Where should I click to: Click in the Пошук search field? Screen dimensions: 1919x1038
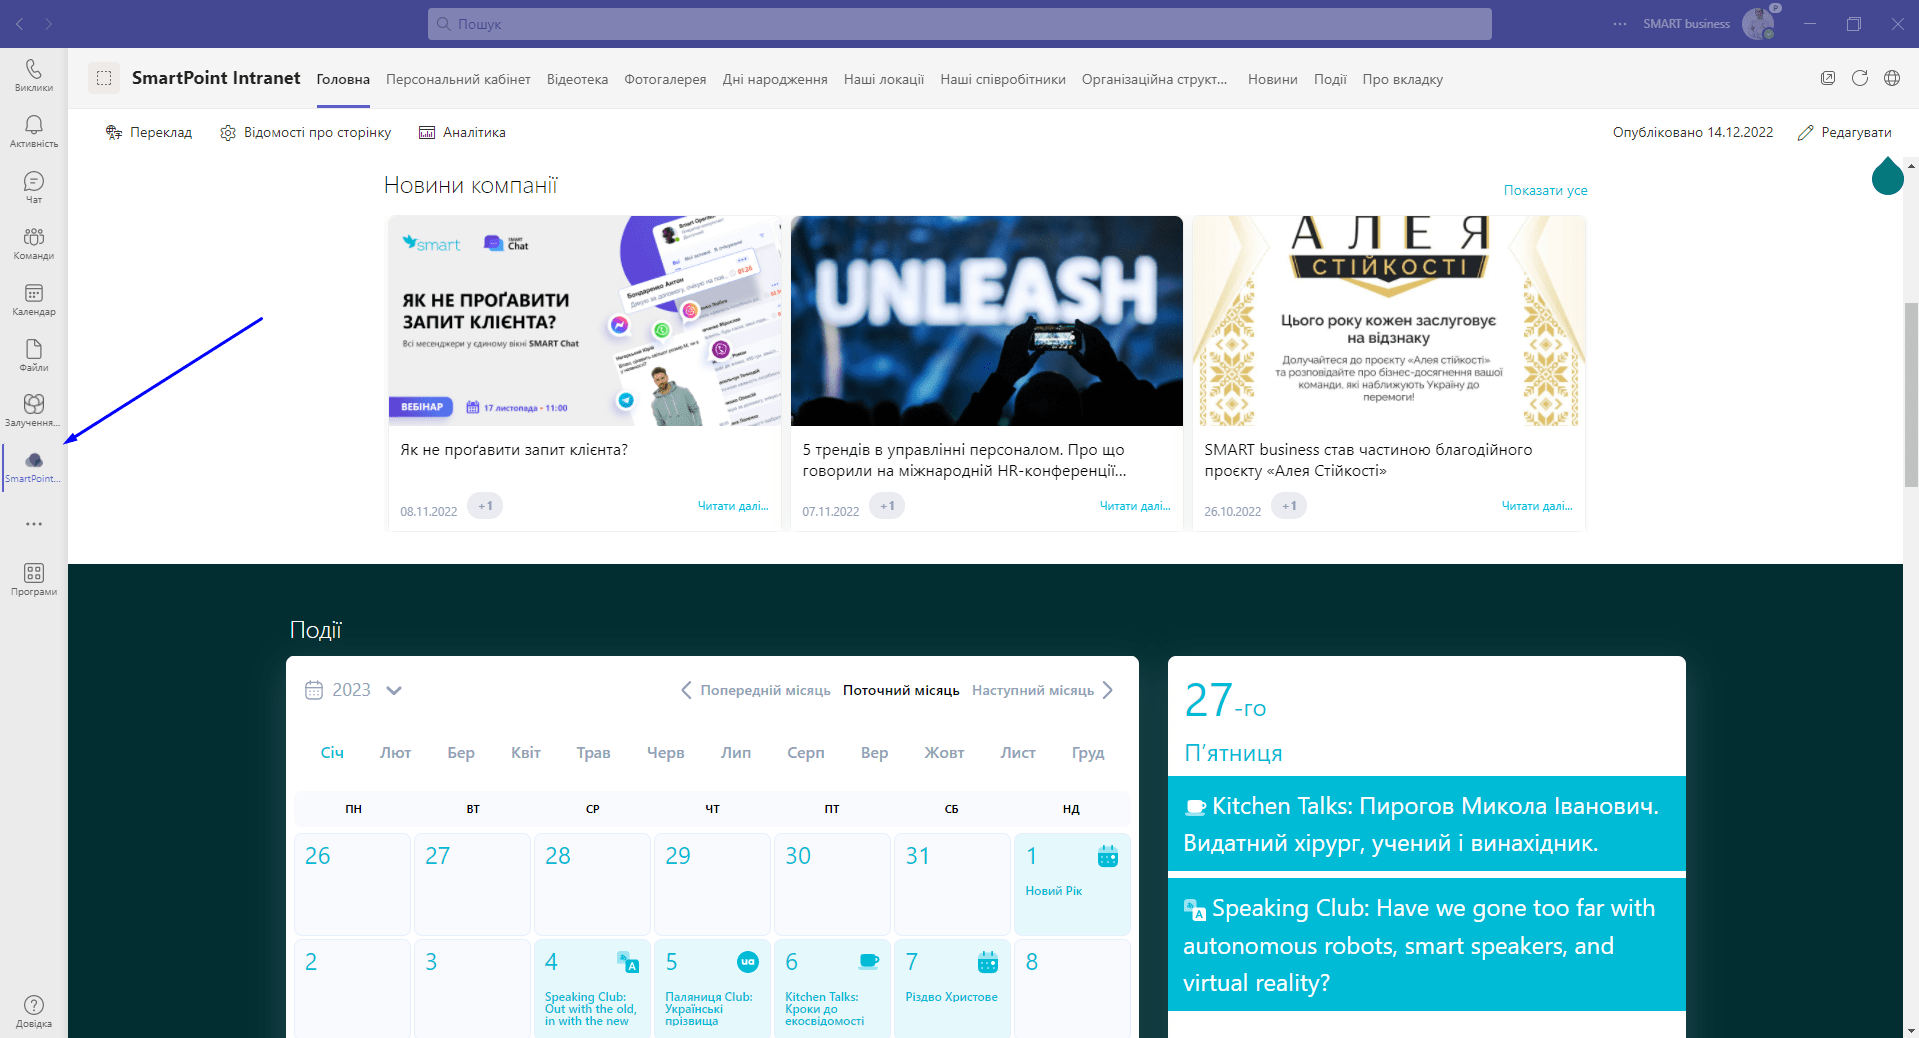pyautogui.click(x=959, y=24)
